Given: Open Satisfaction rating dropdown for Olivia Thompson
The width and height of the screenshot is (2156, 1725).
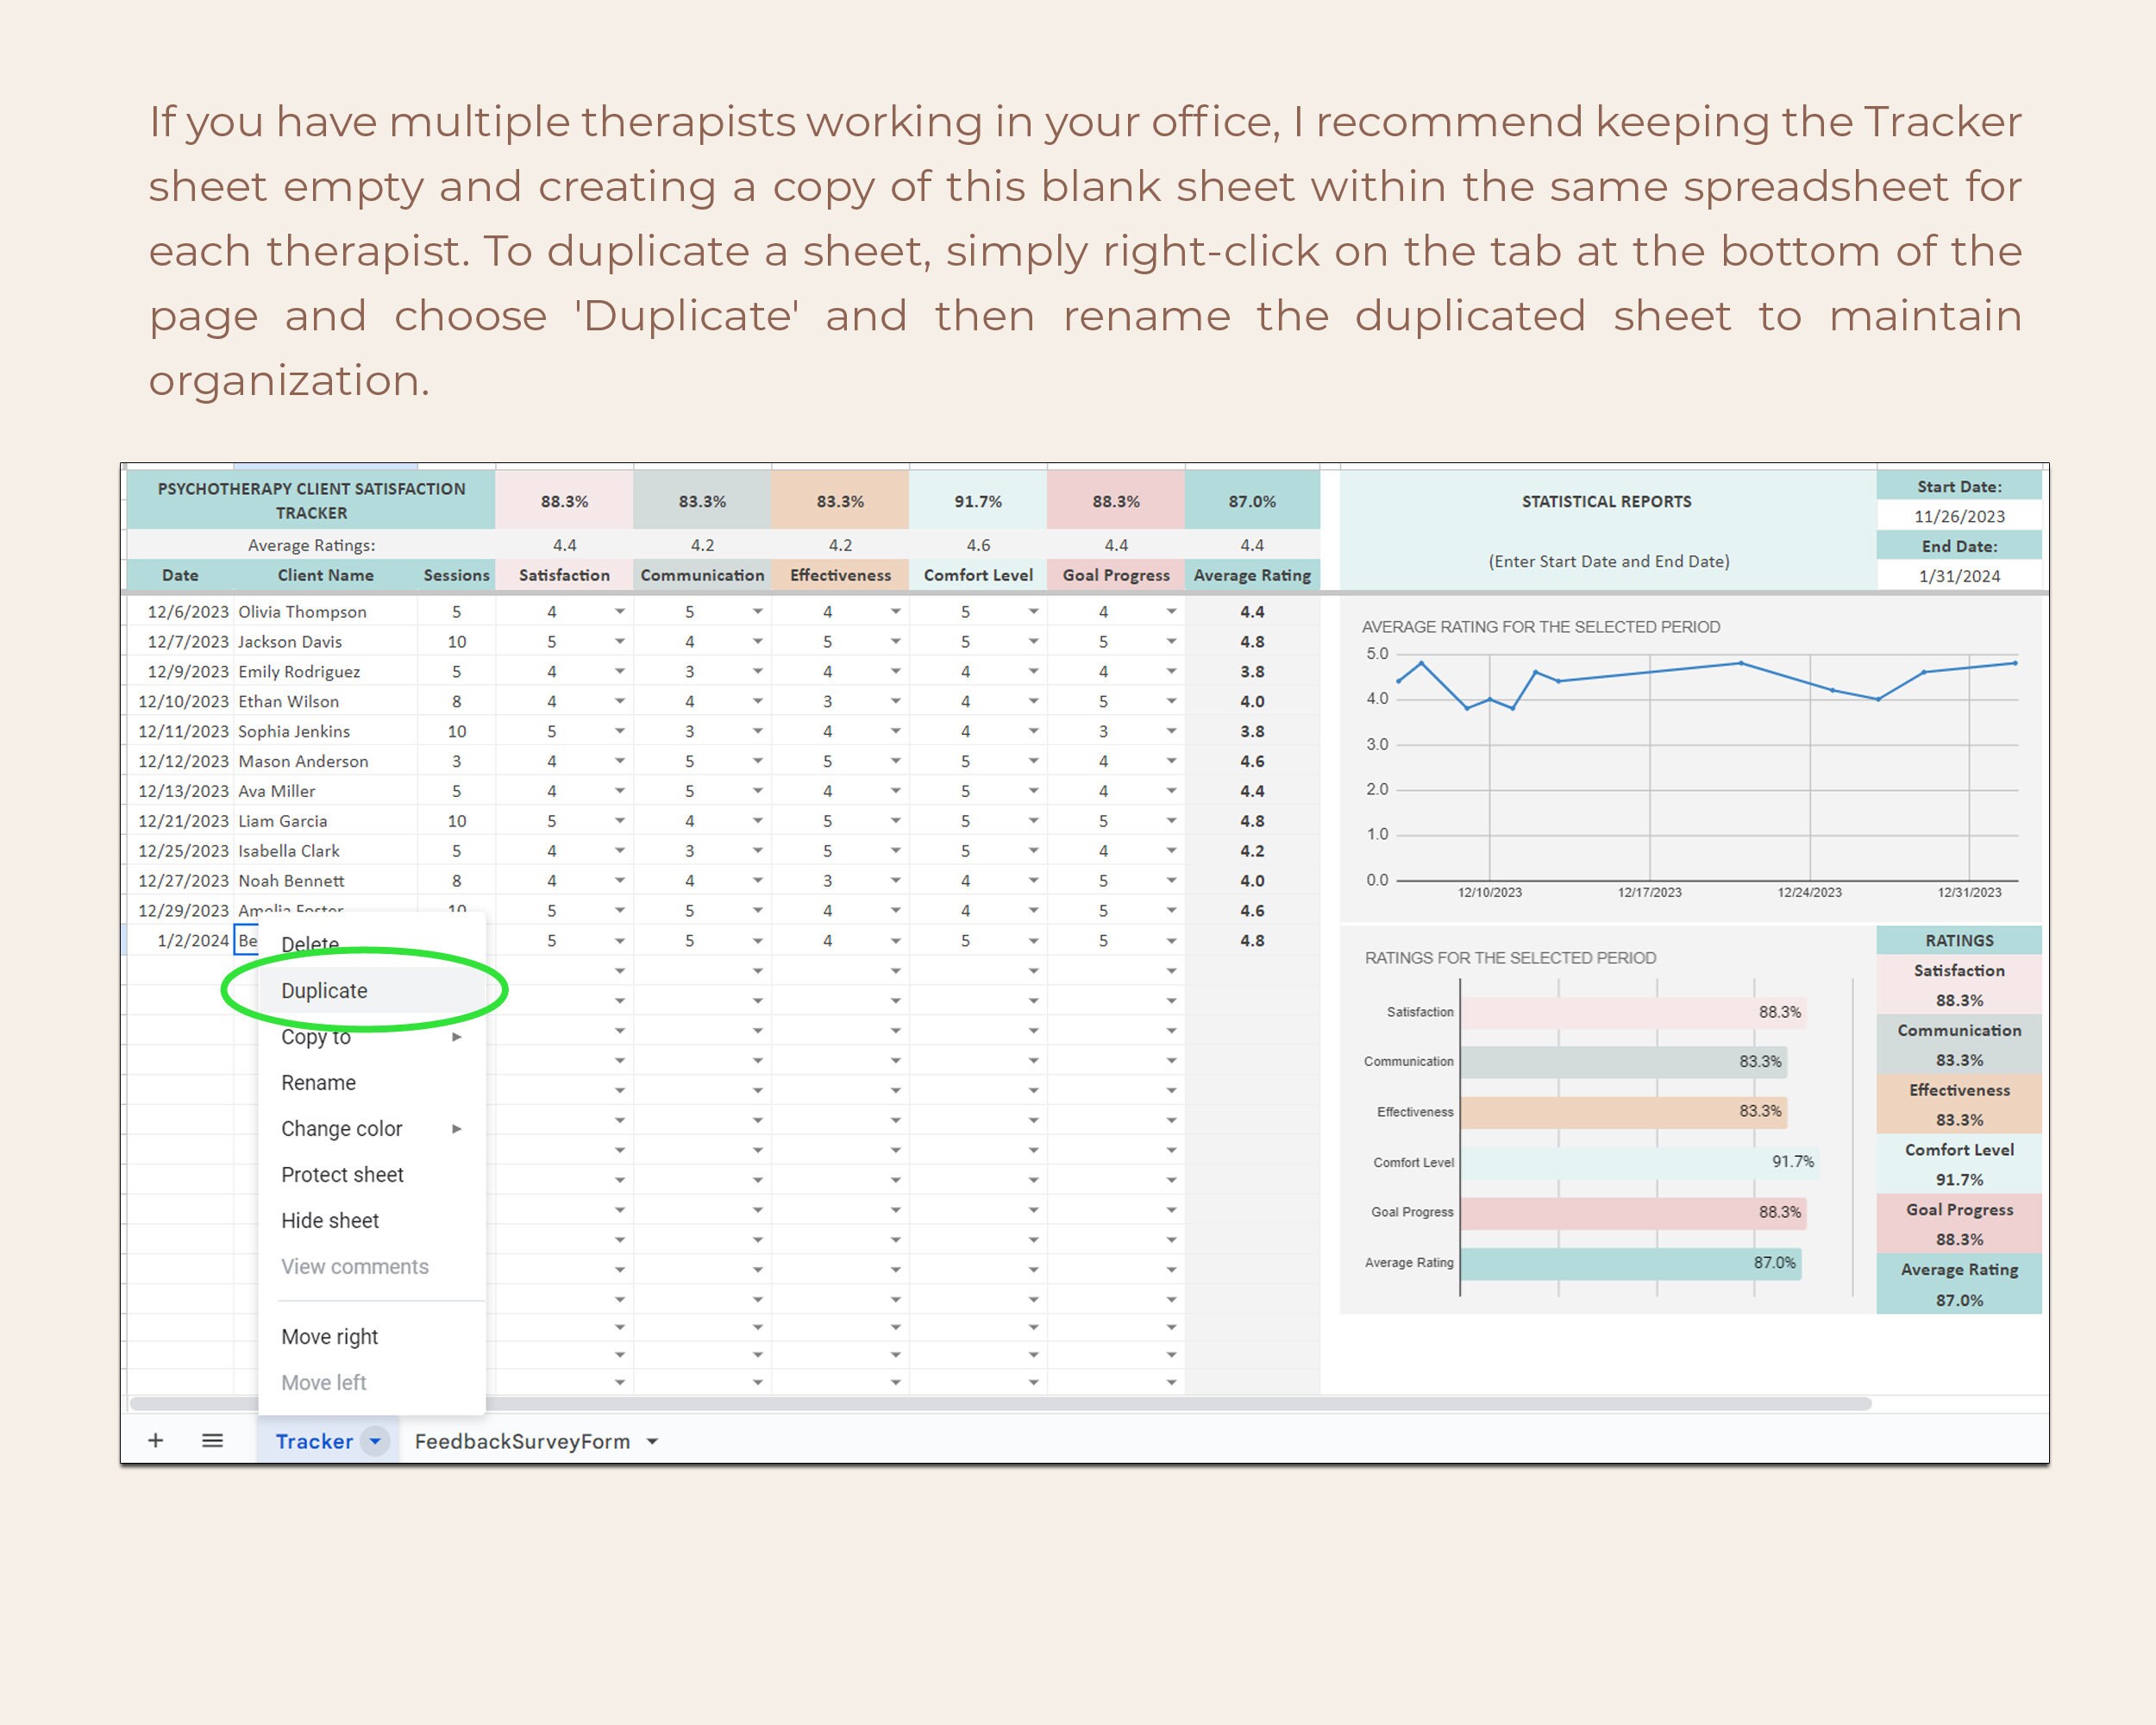Looking at the screenshot, I should (x=619, y=611).
